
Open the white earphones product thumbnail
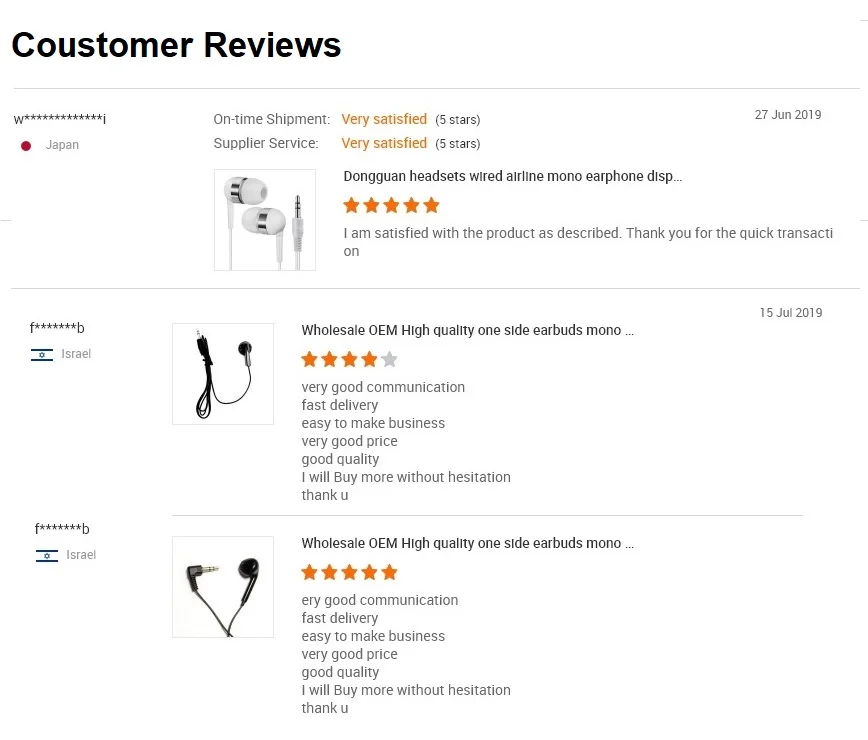coord(264,219)
